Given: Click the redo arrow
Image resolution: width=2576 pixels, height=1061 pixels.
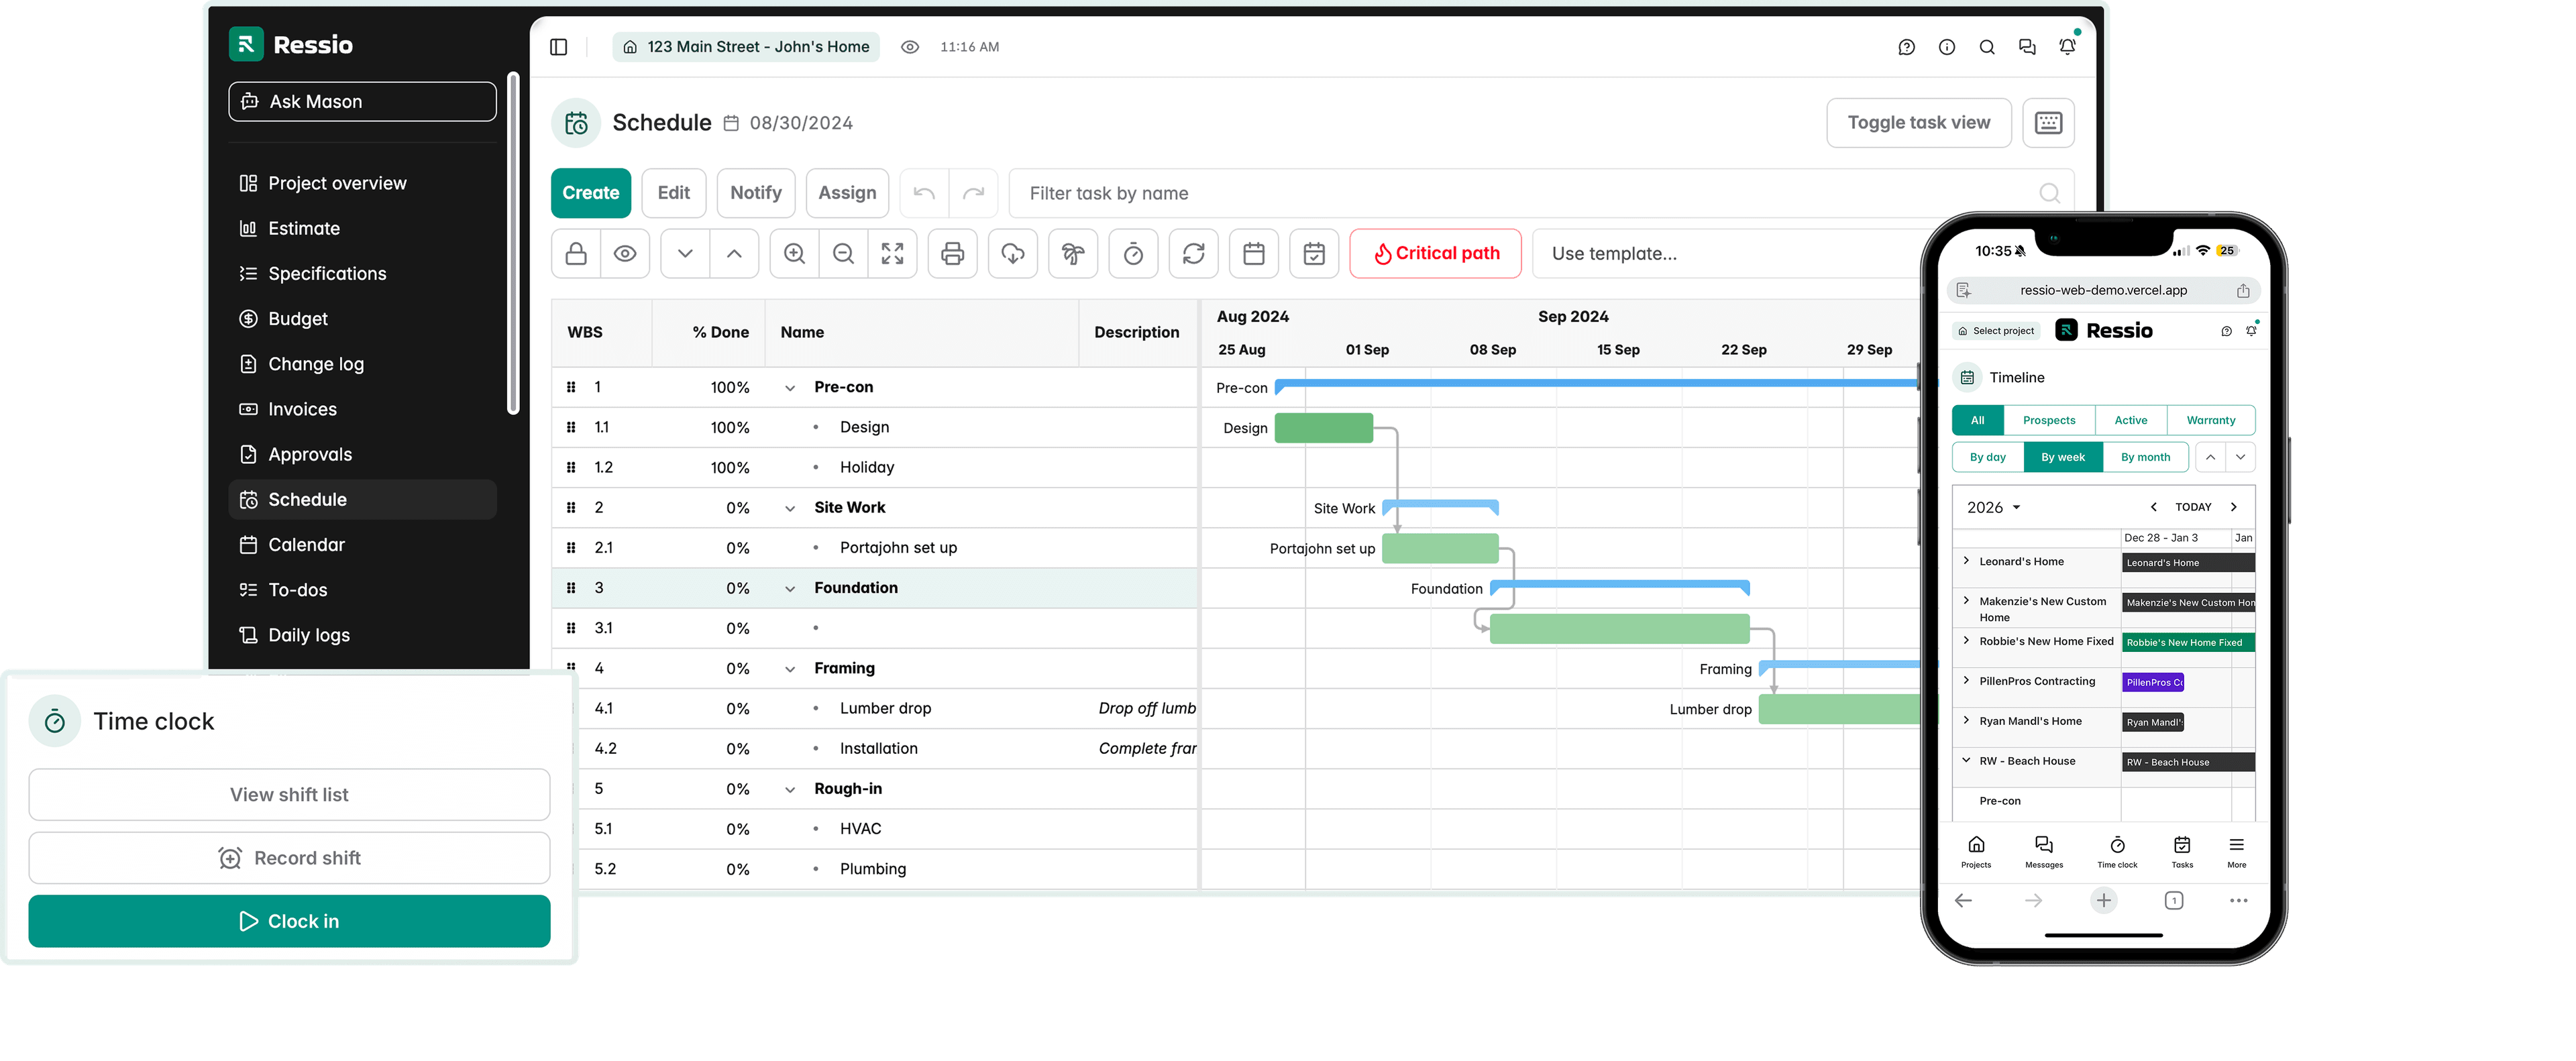Looking at the screenshot, I should [x=973, y=193].
